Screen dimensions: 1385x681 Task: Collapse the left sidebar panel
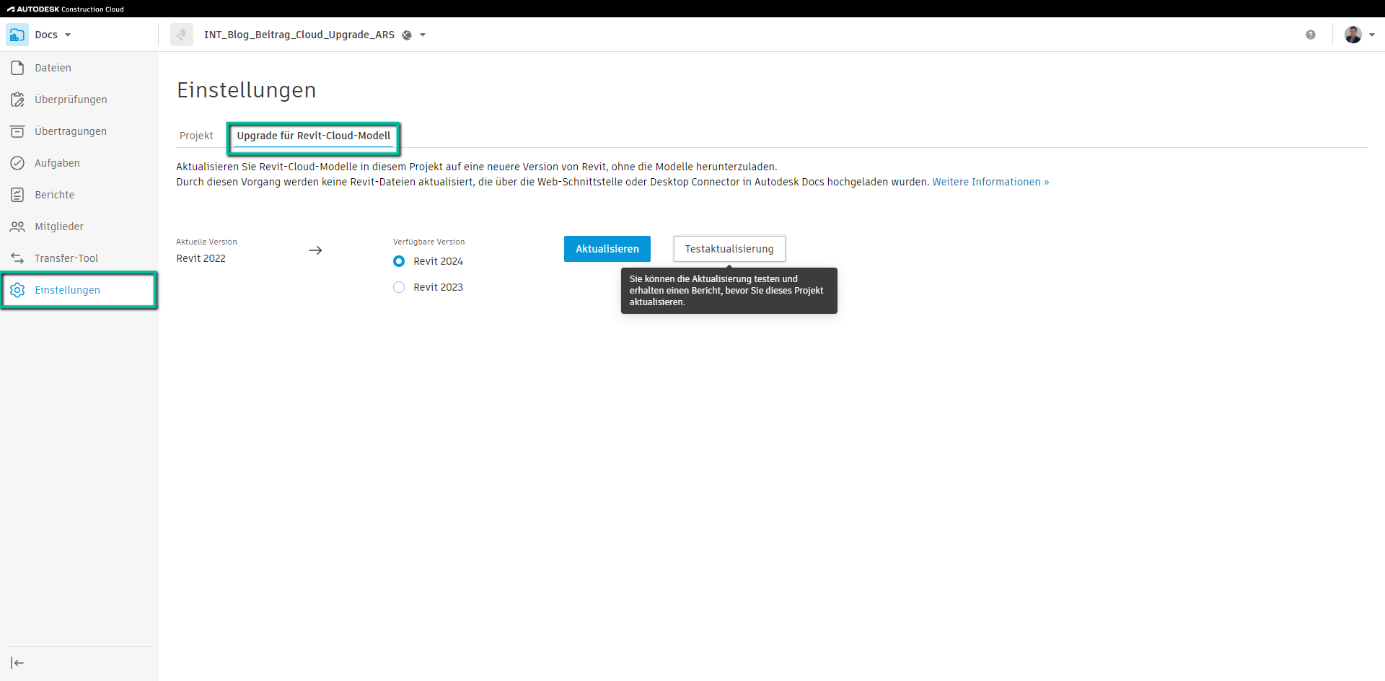[x=17, y=662]
